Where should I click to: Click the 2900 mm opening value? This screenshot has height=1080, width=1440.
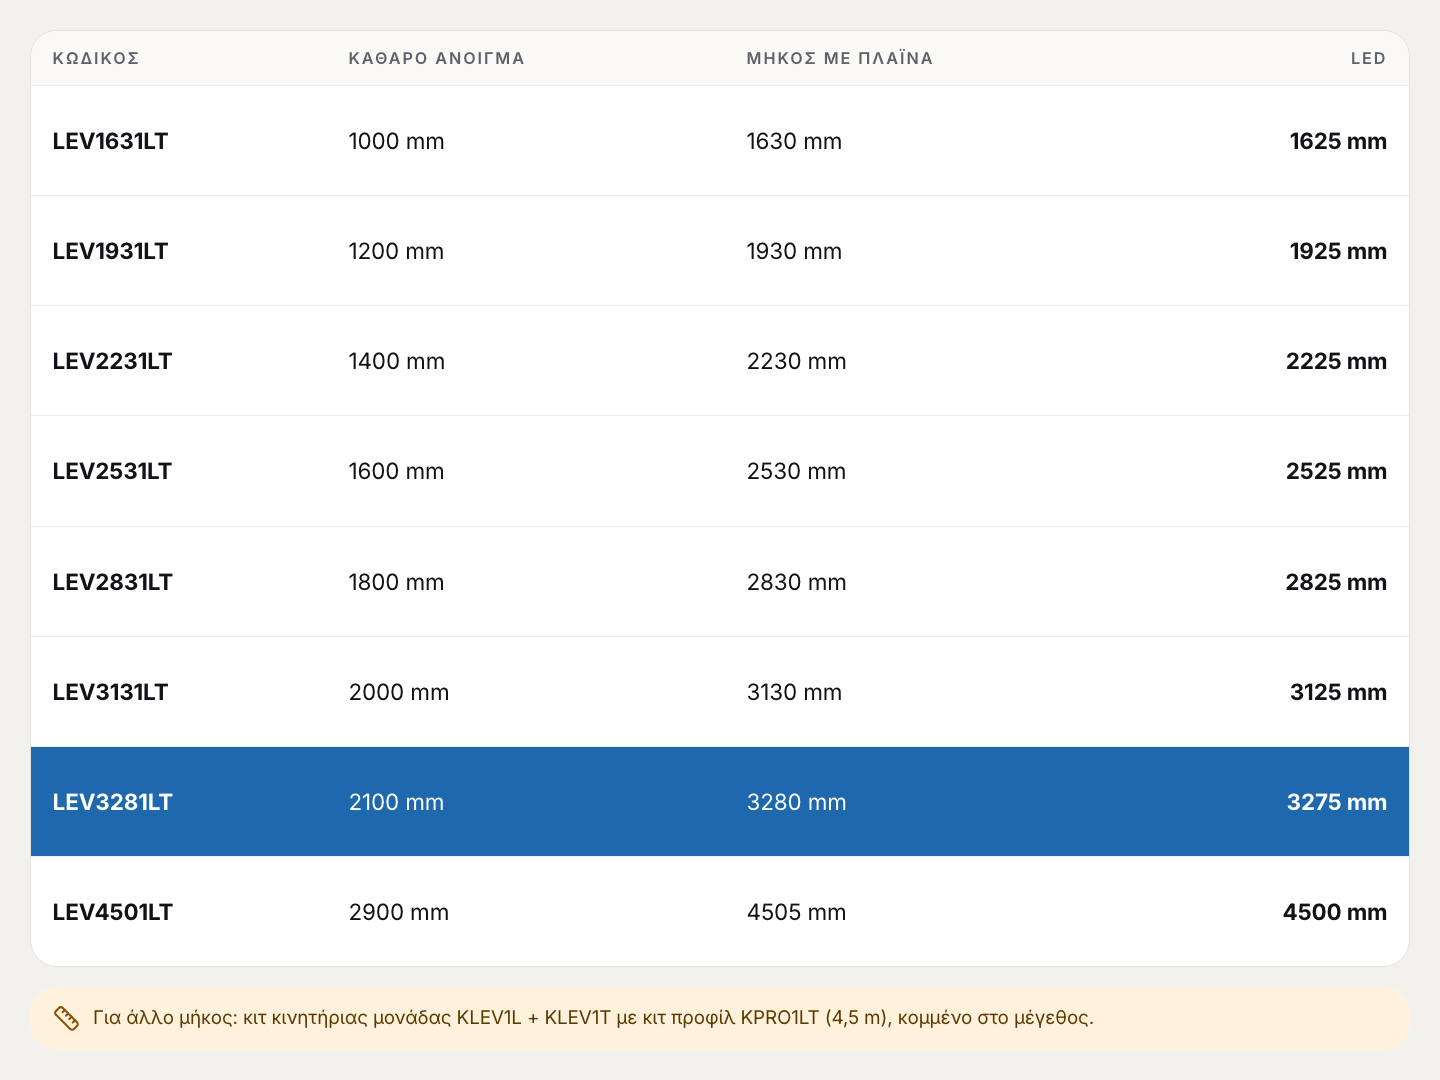point(399,912)
